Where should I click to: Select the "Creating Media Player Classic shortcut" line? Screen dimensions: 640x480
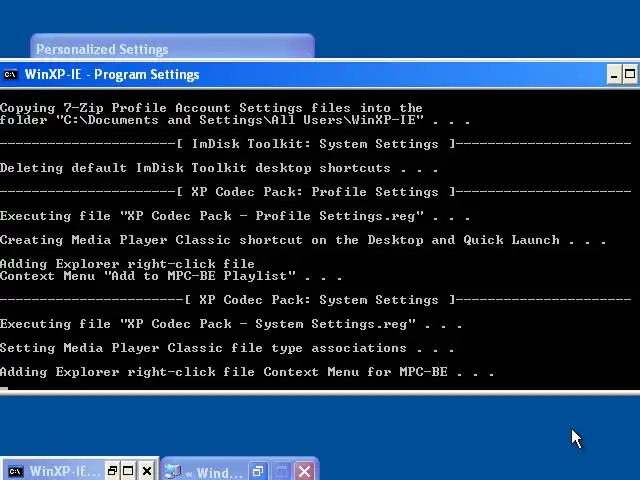[303, 240]
